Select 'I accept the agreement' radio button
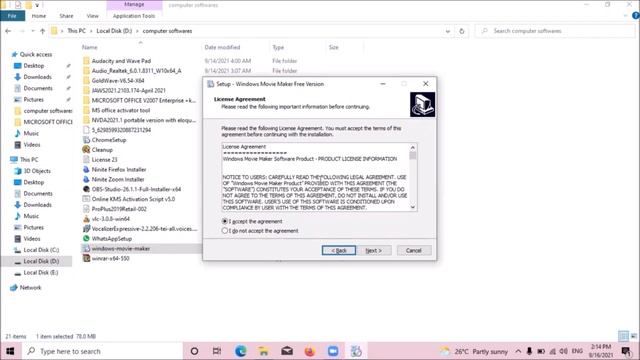Image resolution: width=640 pixels, height=360 pixels. coord(224,221)
